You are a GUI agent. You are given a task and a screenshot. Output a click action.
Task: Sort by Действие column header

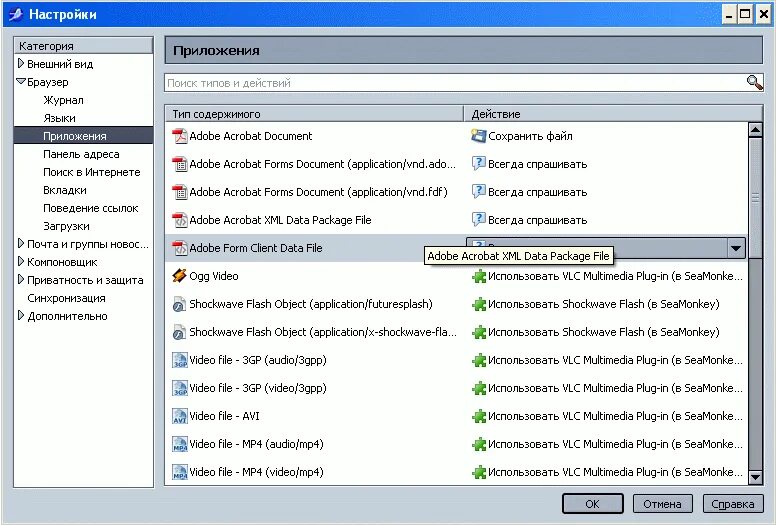tap(613, 114)
